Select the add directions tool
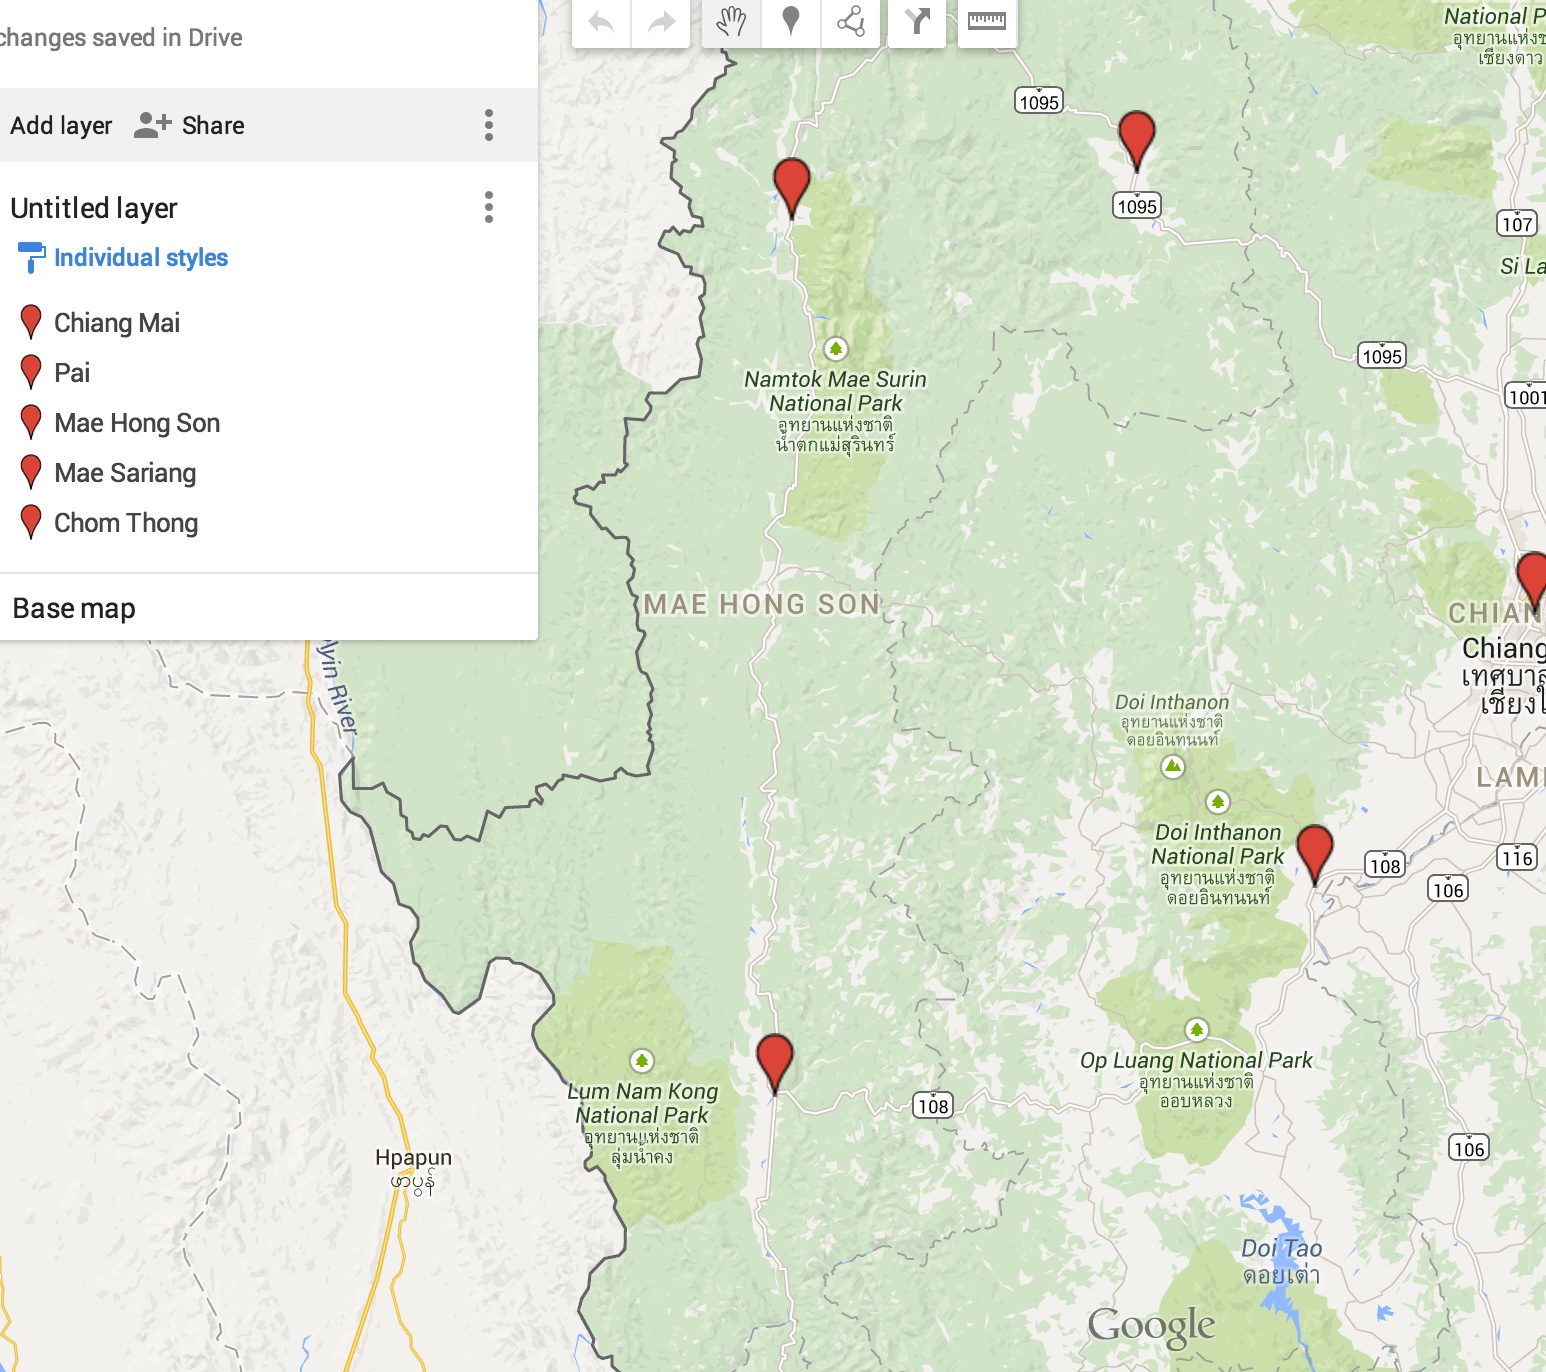The height and width of the screenshot is (1372, 1546). click(x=917, y=22)
